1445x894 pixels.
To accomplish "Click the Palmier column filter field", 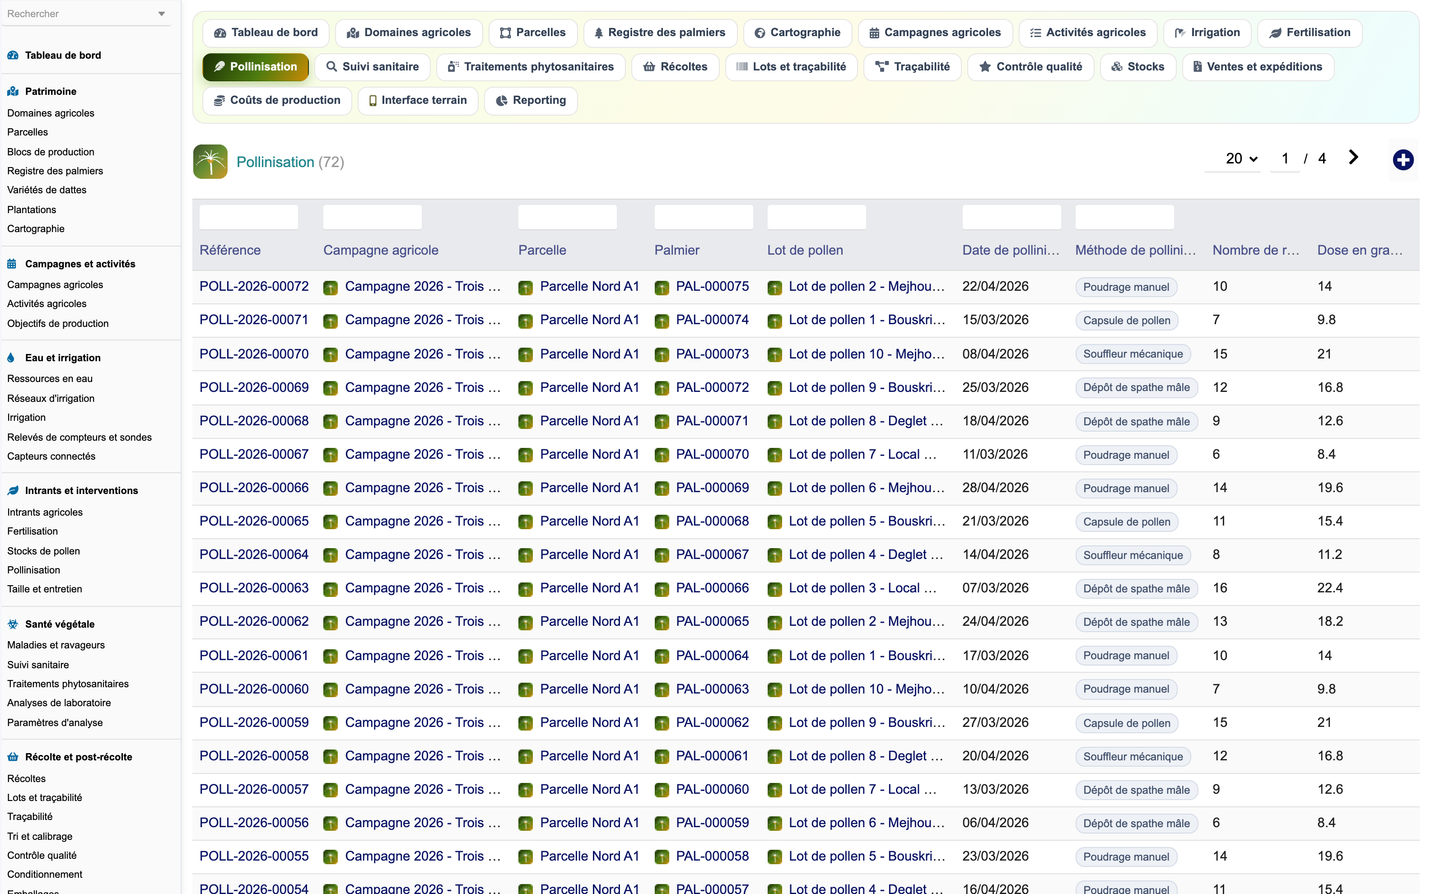I will pyautogui.click(x=704, y=217).
